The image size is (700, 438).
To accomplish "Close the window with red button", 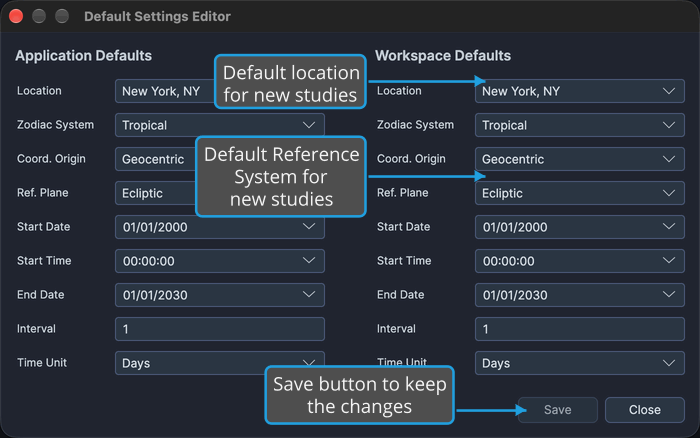I will (x=16, y=16).
